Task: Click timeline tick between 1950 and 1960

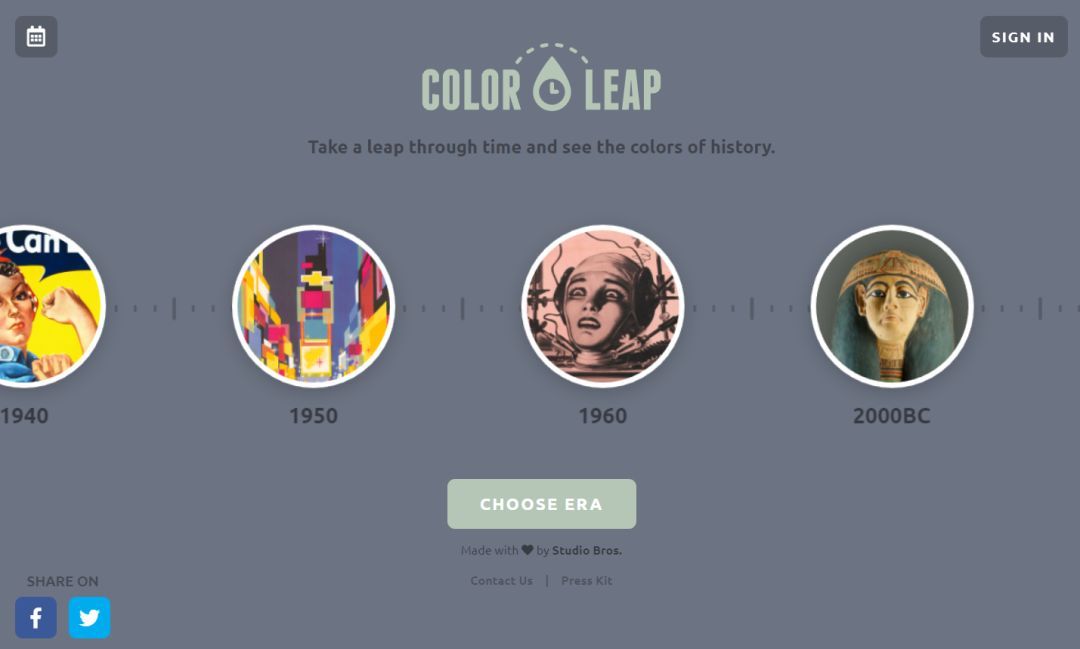Action: pos(463,308)
